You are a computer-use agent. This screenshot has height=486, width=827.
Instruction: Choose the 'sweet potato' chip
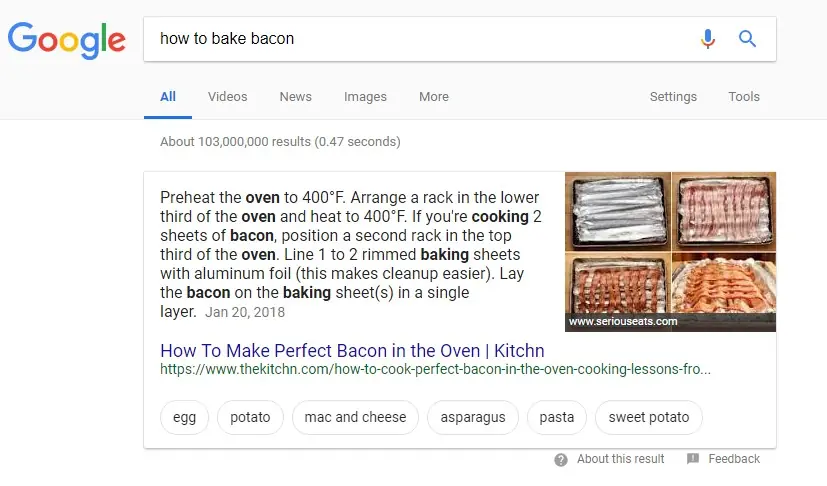click(649, 417)
